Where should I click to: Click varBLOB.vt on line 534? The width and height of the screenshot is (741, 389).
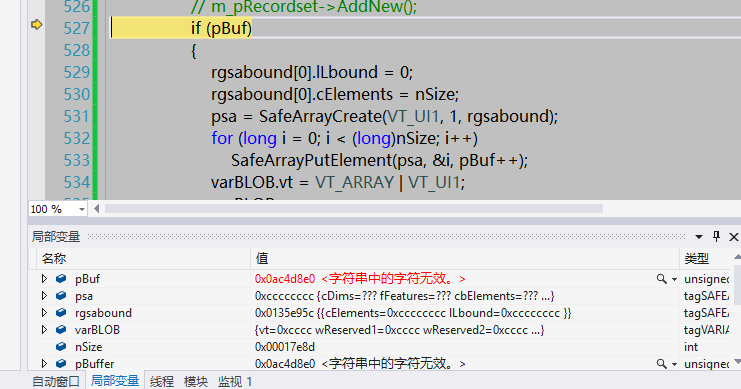(252, 182)
